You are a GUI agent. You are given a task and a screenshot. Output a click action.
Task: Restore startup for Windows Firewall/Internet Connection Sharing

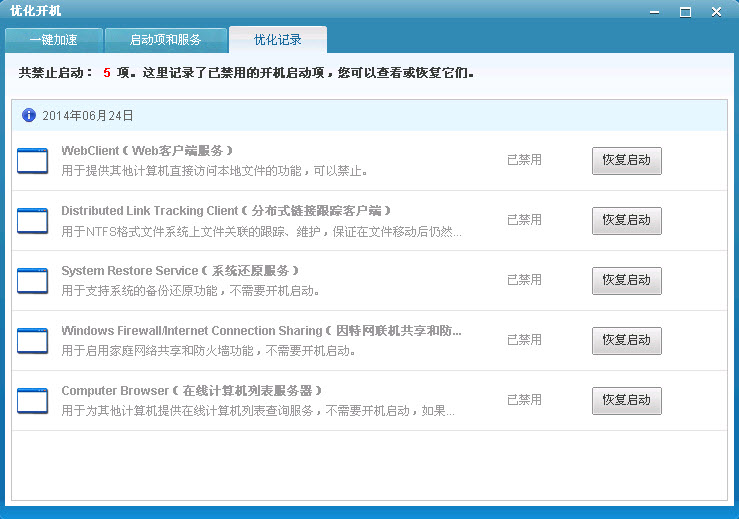point(626,341)
